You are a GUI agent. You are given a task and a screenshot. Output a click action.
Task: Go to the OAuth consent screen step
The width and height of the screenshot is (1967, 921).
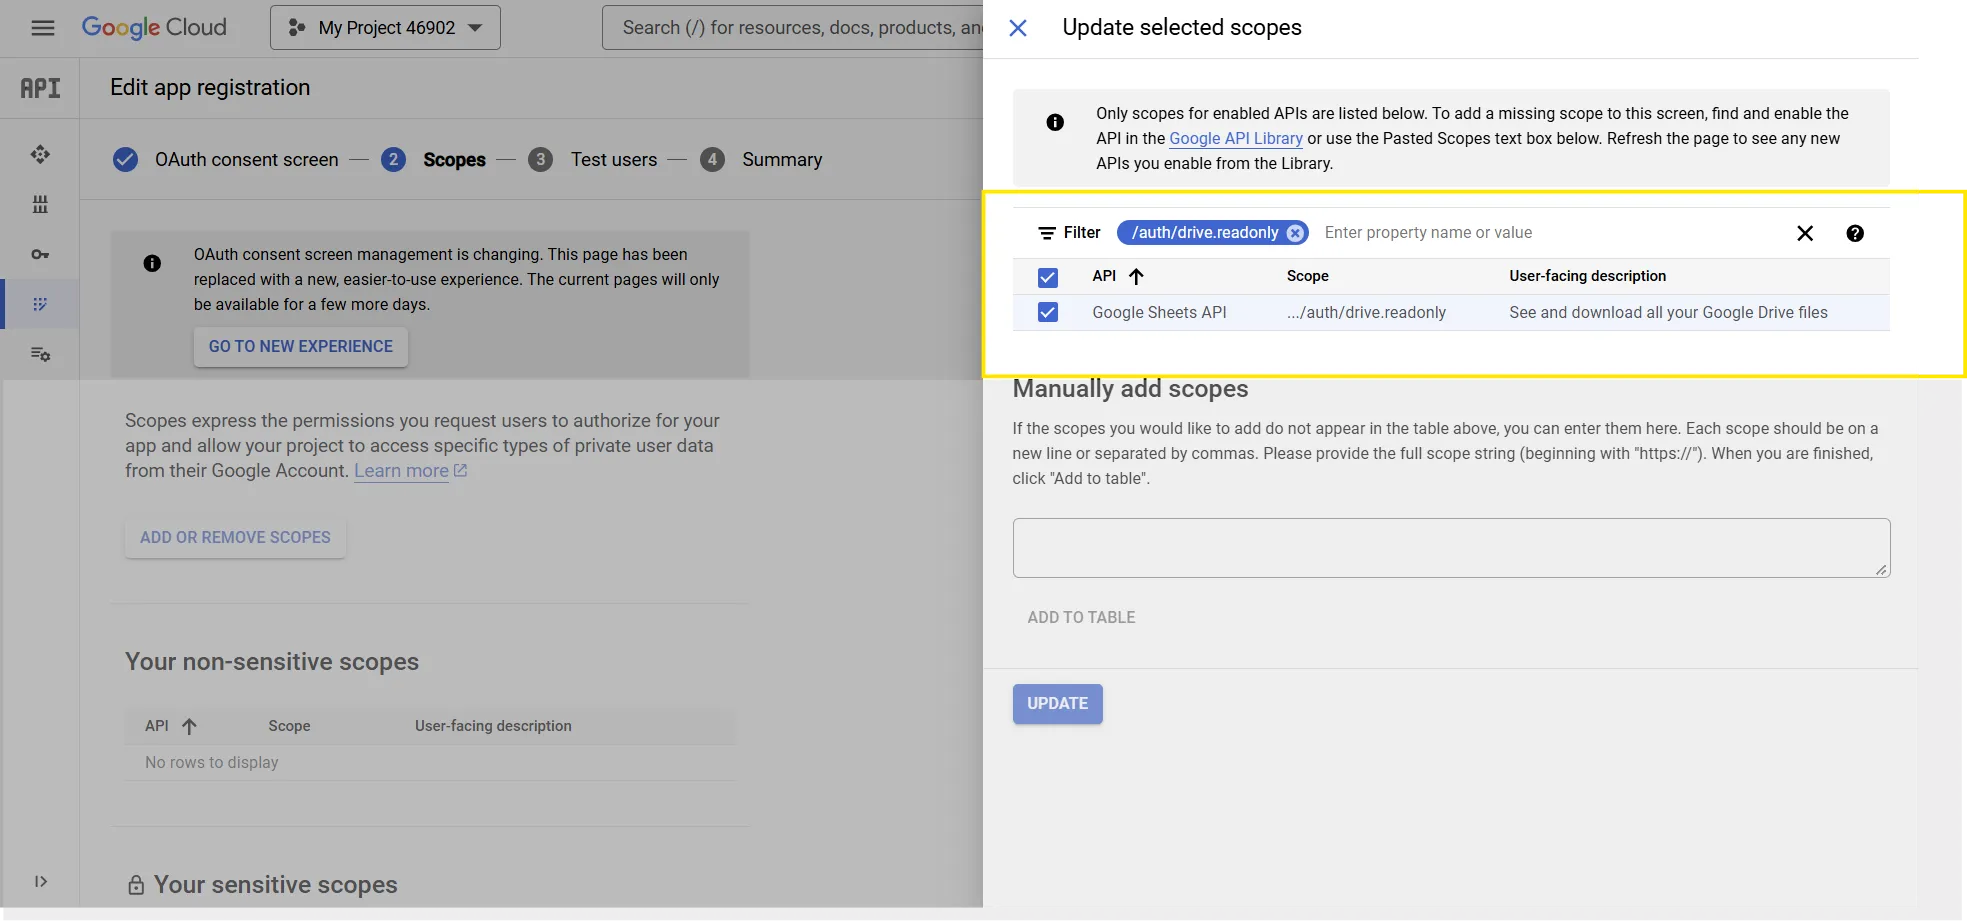coord(226,160)
